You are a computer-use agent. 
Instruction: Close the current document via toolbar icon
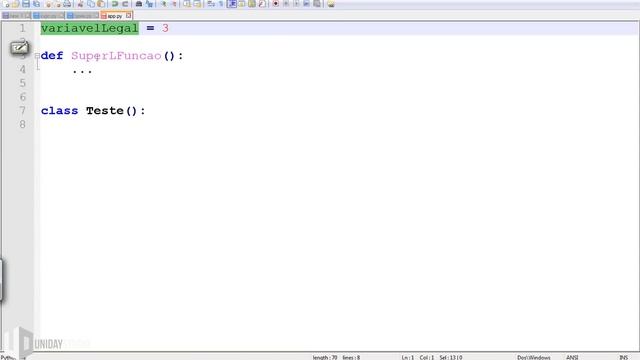pos(48,4)
